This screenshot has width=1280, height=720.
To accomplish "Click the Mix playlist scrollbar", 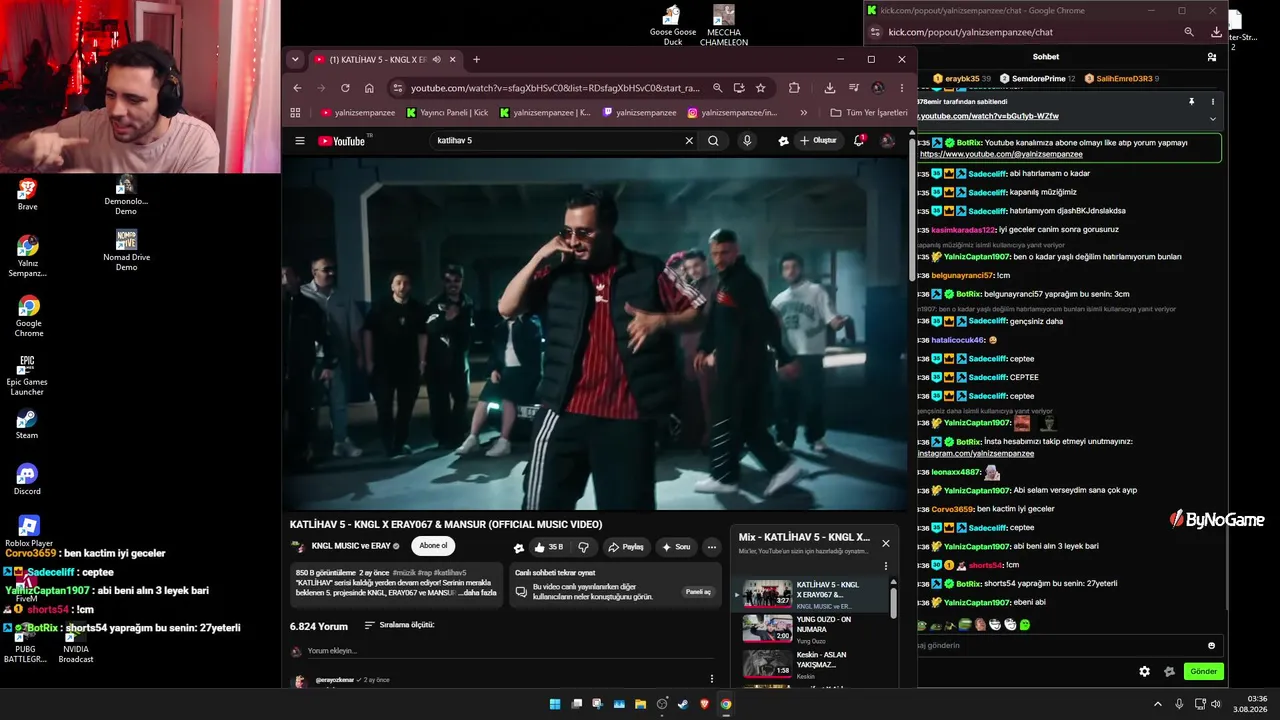I will click(x=893, y=603).
